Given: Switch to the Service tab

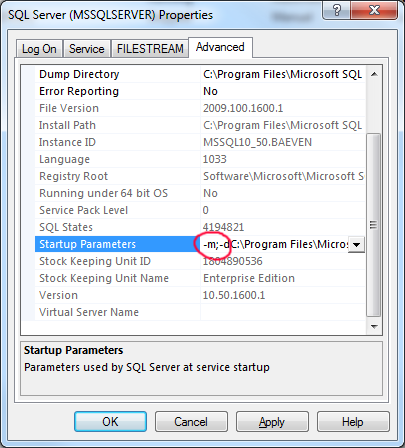Looking at the screenshot, I should [x=87, y=49].
